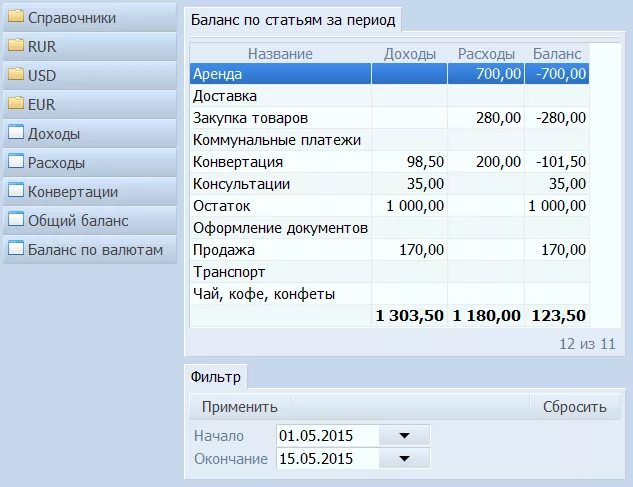Click the Сбросить filter button
Image resolution: width=633 pixels, height=487 pixels.
pos(574,407)
